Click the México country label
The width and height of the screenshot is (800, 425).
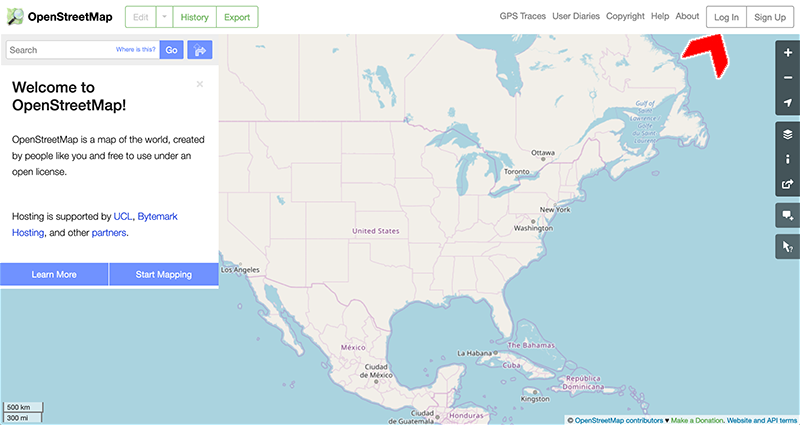tap(353, 347)
